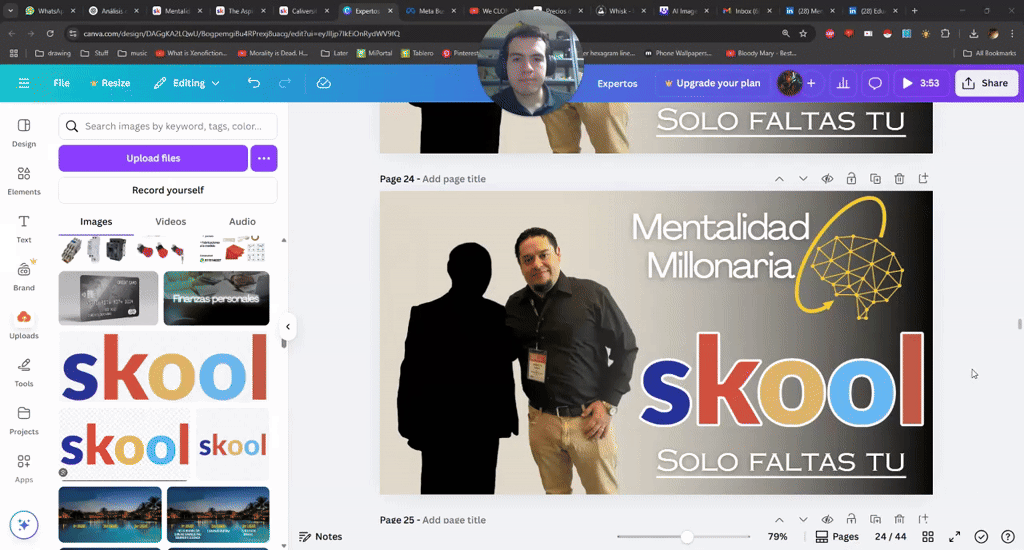The height and width of the screenshot is (550, 1024).
Task: Undo the last action
Action: coord(253,83)
